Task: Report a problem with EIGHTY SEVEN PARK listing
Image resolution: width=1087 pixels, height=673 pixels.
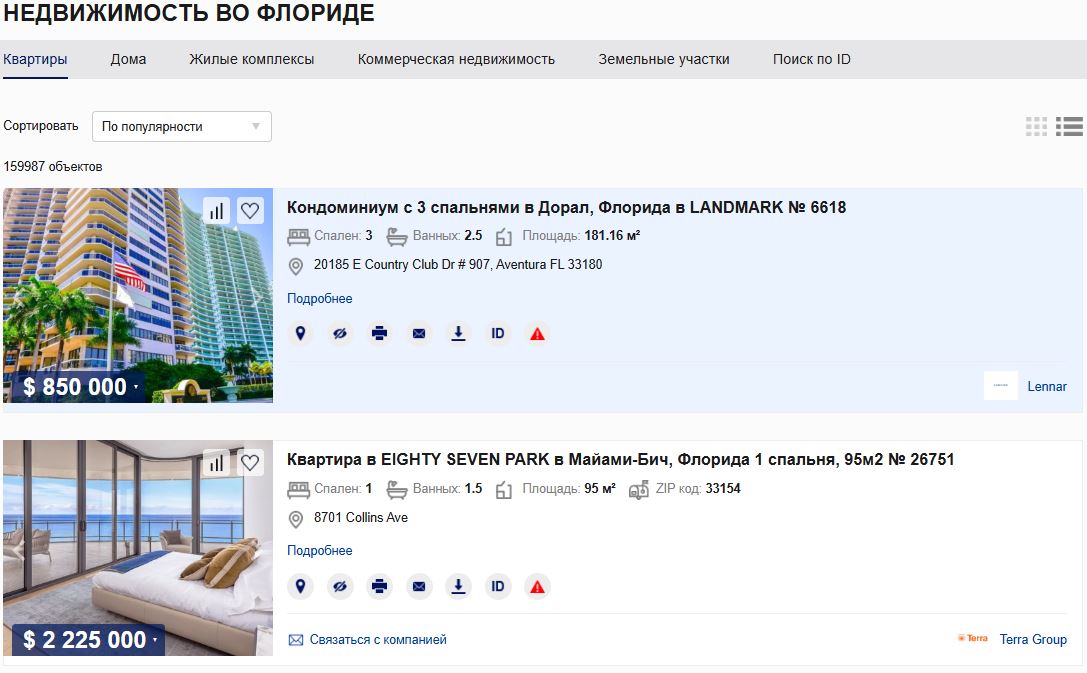Action: click(x=537, y=587)
